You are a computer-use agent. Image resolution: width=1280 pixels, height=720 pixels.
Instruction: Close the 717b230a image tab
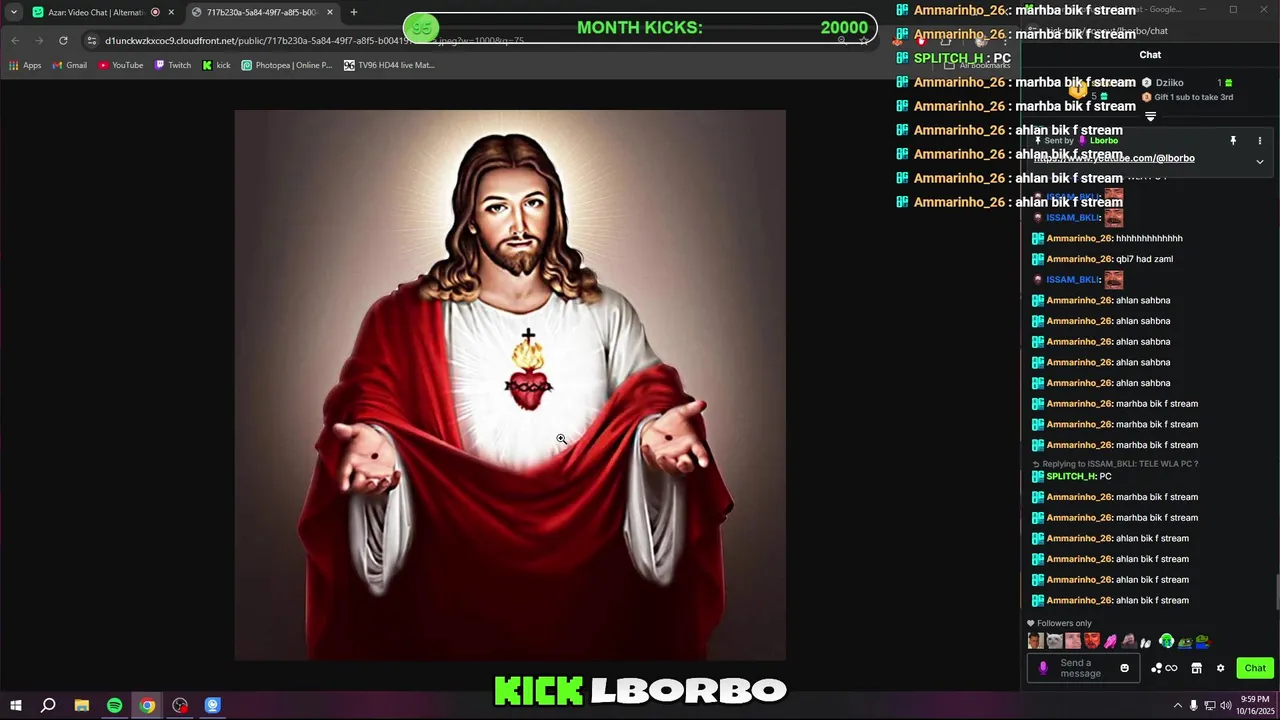click(x=330, y=12)
